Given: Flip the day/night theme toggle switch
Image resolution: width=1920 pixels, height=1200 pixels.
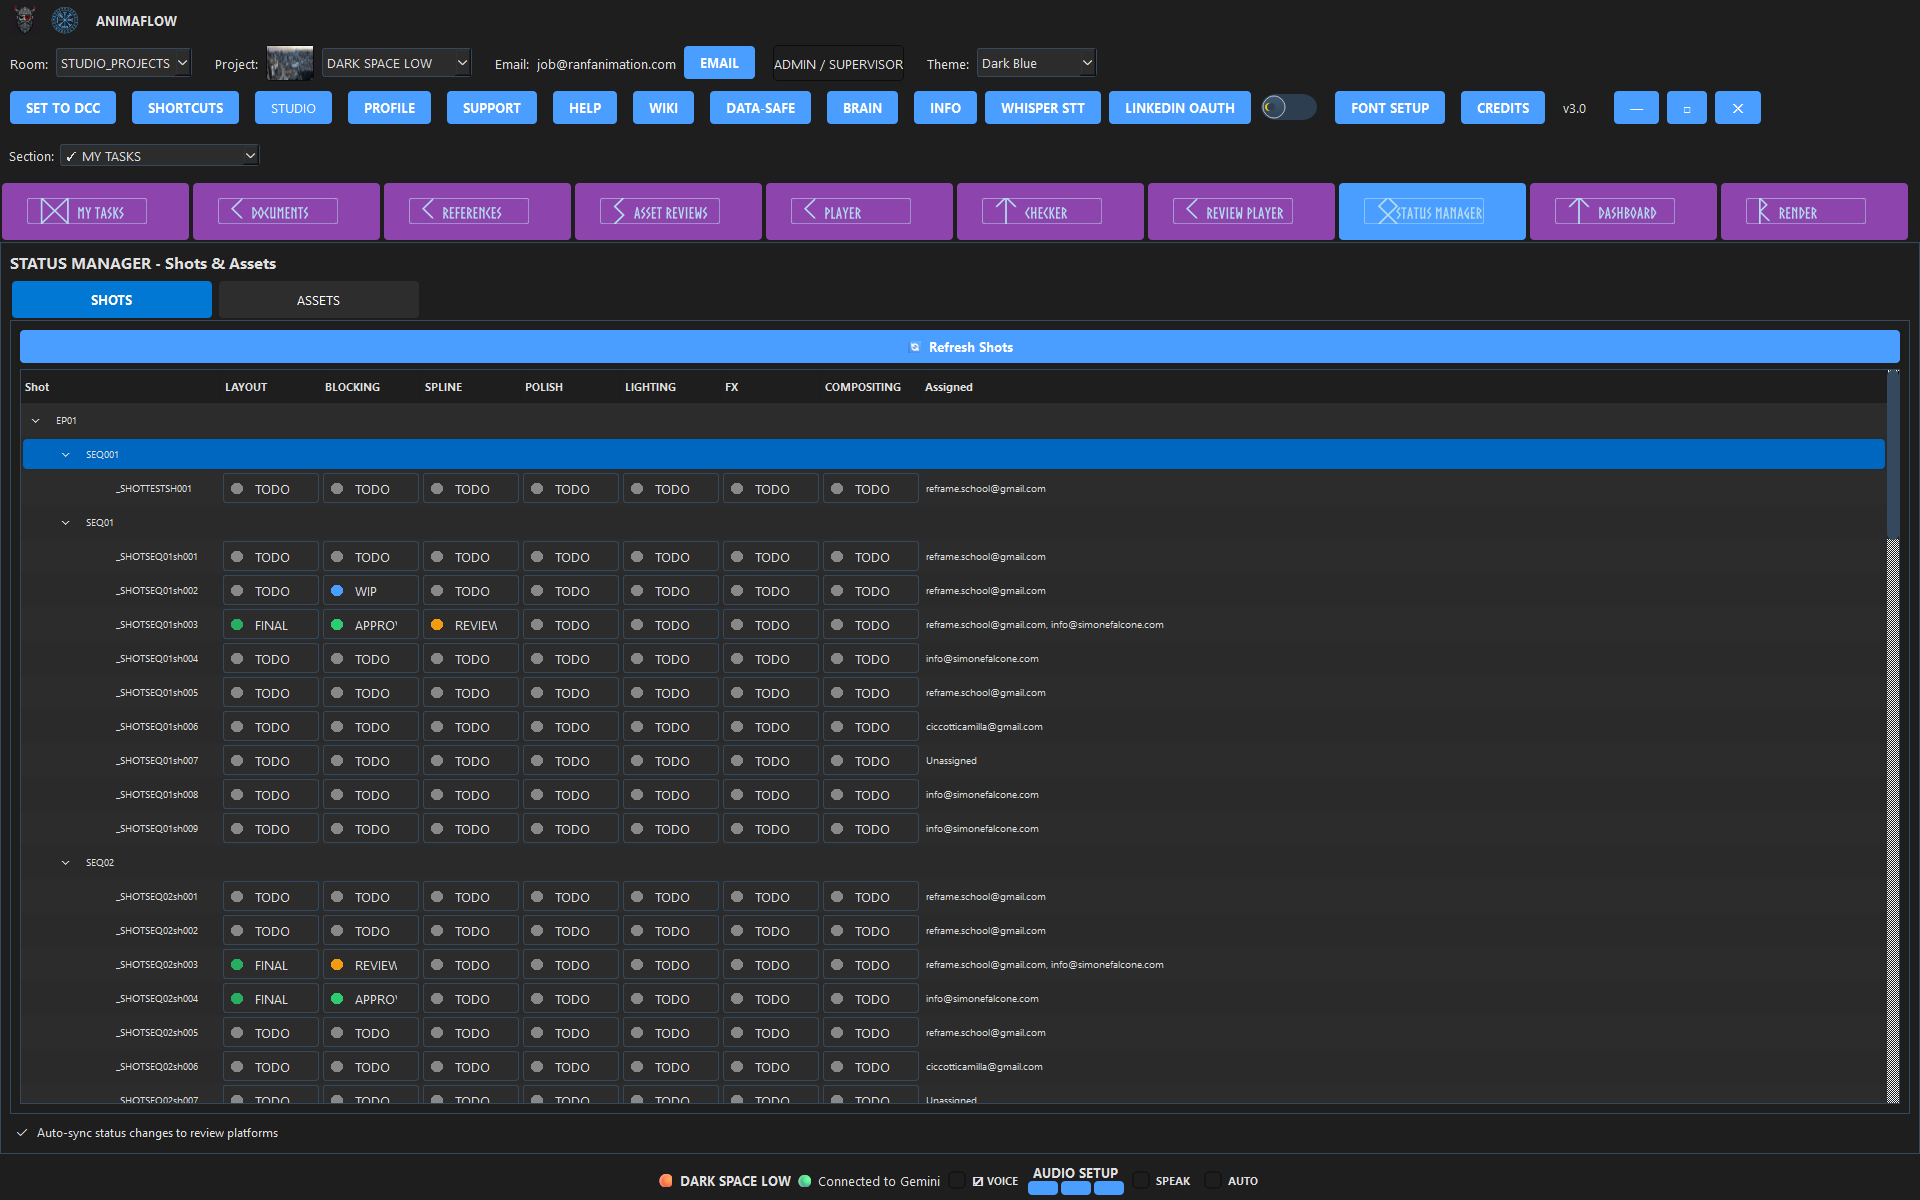Looking at the screenshot, I should pyautogui.click(x=1288, y=107).
